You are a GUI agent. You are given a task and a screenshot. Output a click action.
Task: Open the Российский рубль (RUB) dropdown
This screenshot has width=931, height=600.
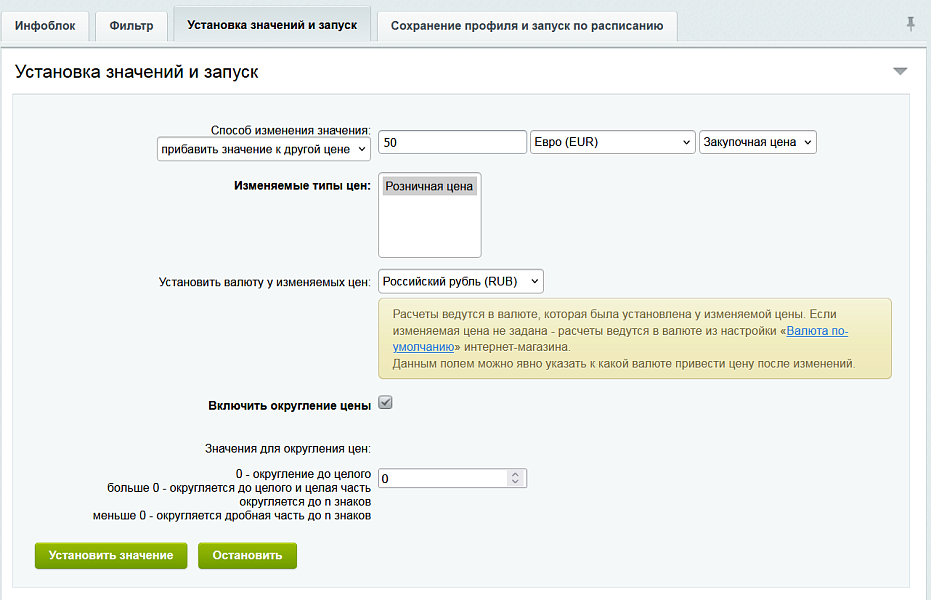(460, 281)
